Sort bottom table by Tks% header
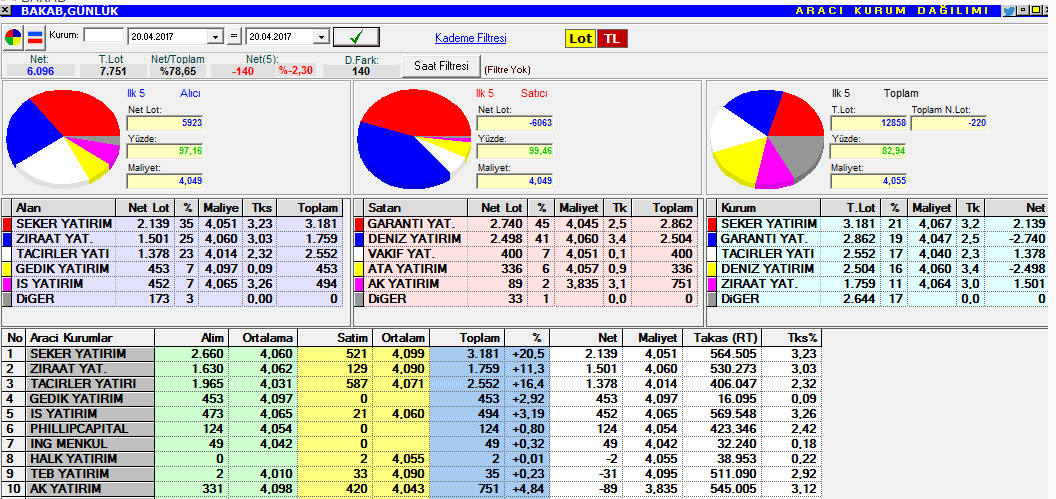Screen dimensions: 1056x499 [790, 338]
